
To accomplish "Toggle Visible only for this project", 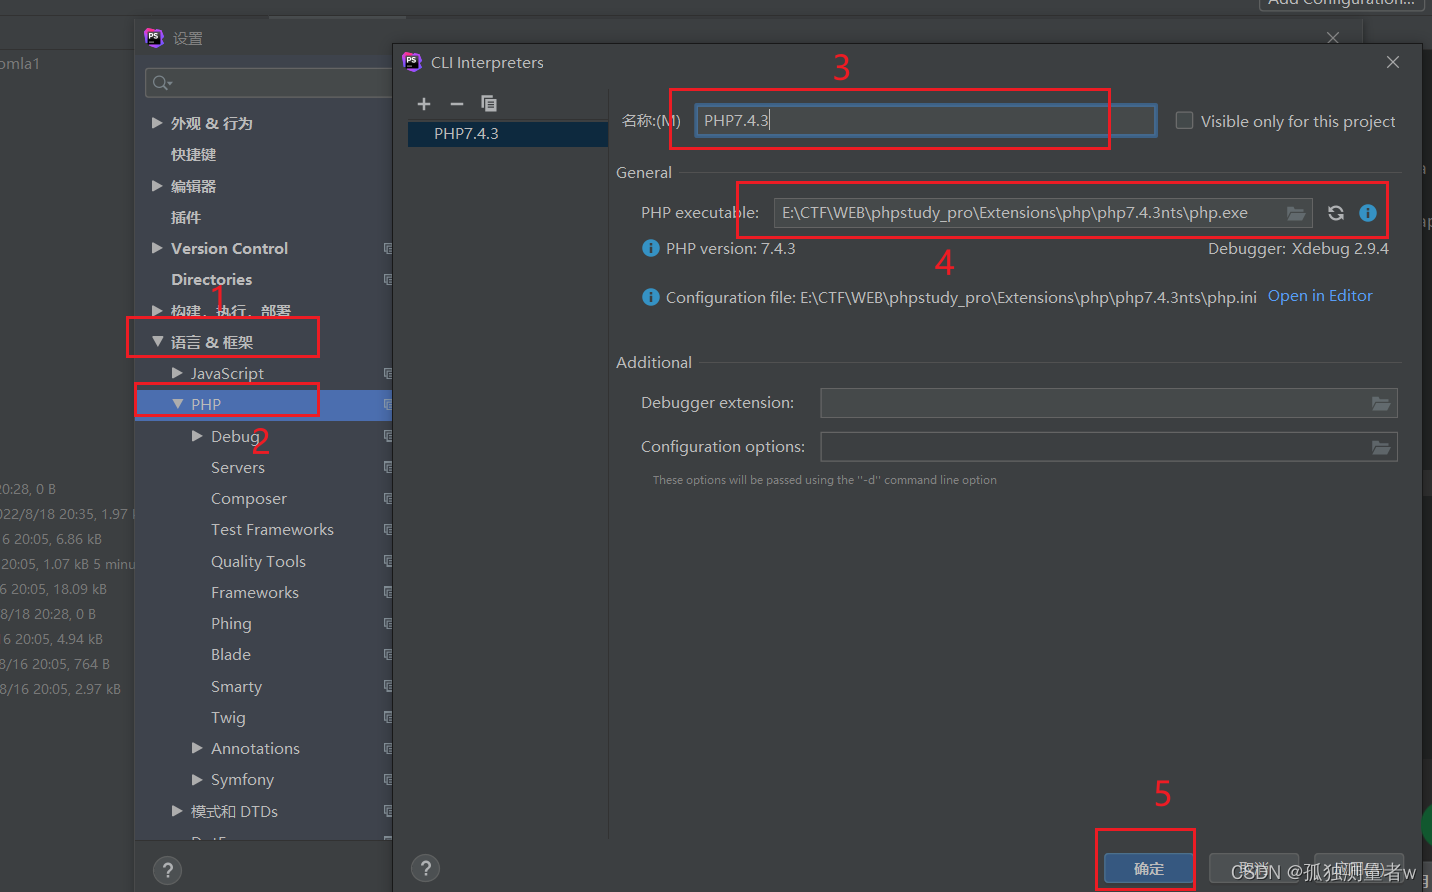I will pos(1184,121).
